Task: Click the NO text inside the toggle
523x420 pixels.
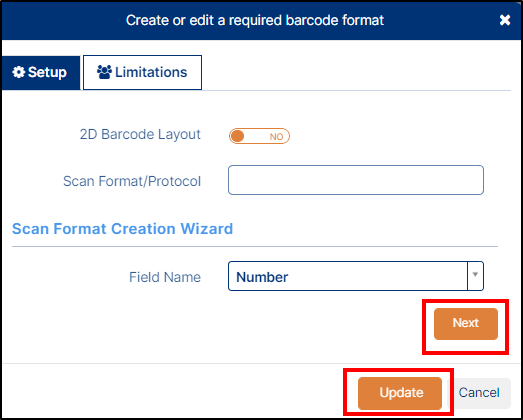Action: [276, 137]
